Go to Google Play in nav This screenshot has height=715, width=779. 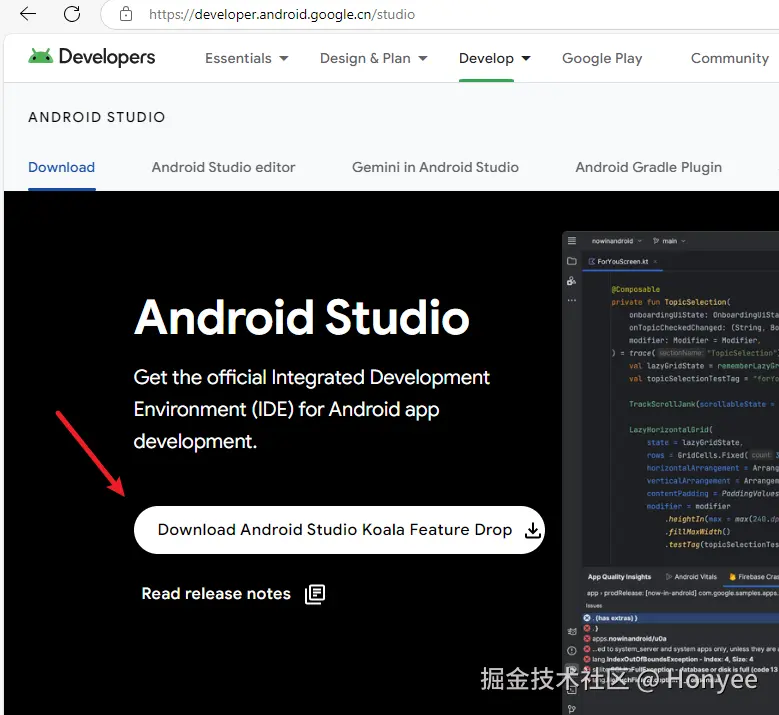click(x=602, y=58)
